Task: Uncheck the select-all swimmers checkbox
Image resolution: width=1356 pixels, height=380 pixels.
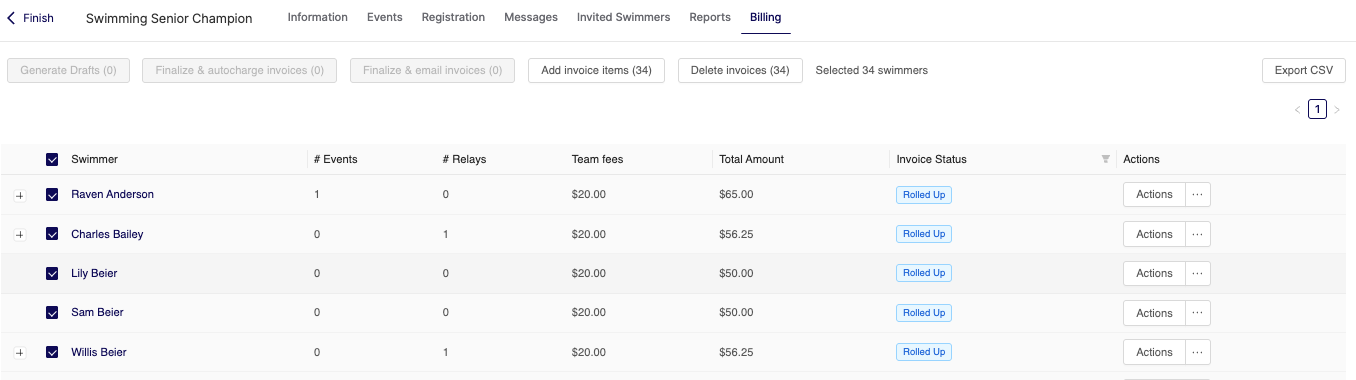Action: [52, 159]
